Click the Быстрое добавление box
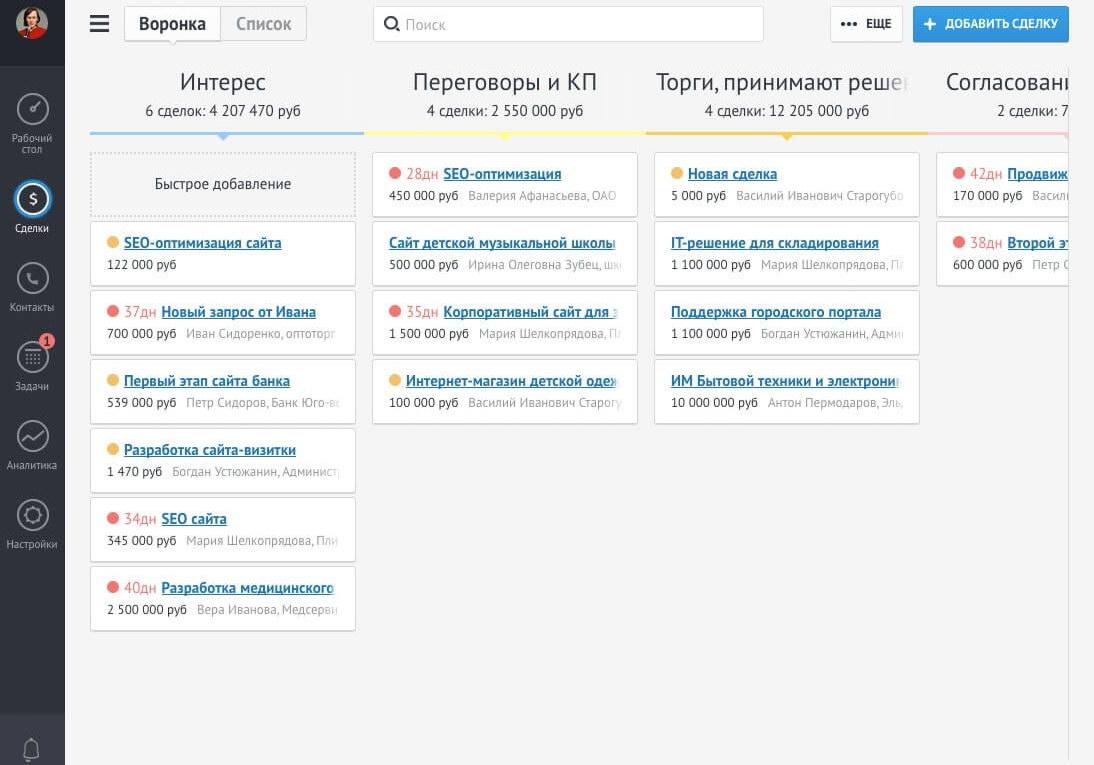 pyautogui.click(x=223, y=184)
